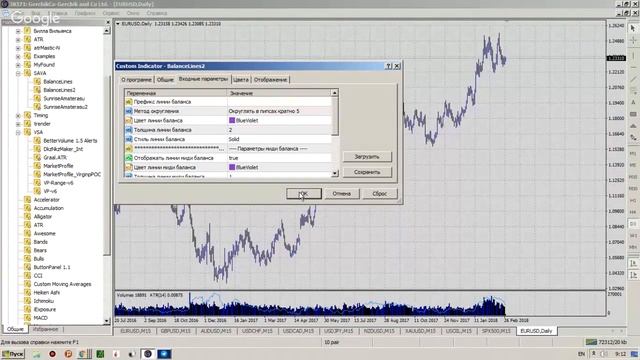Select the 'Префикс линии баланса' parameter row
Viewport: 640px width, 360px height.
click(228, 102)
